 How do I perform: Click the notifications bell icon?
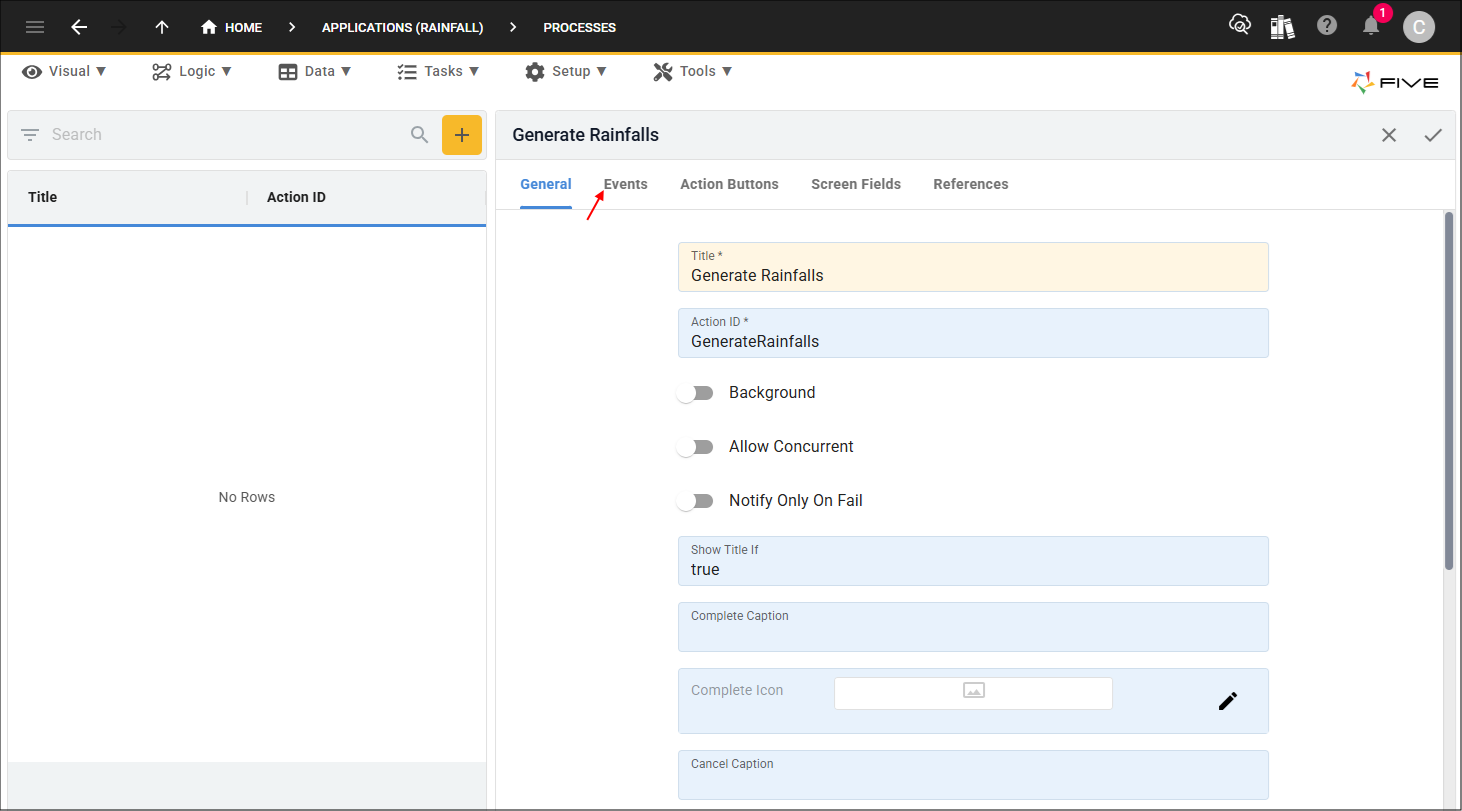(1371, 26)
